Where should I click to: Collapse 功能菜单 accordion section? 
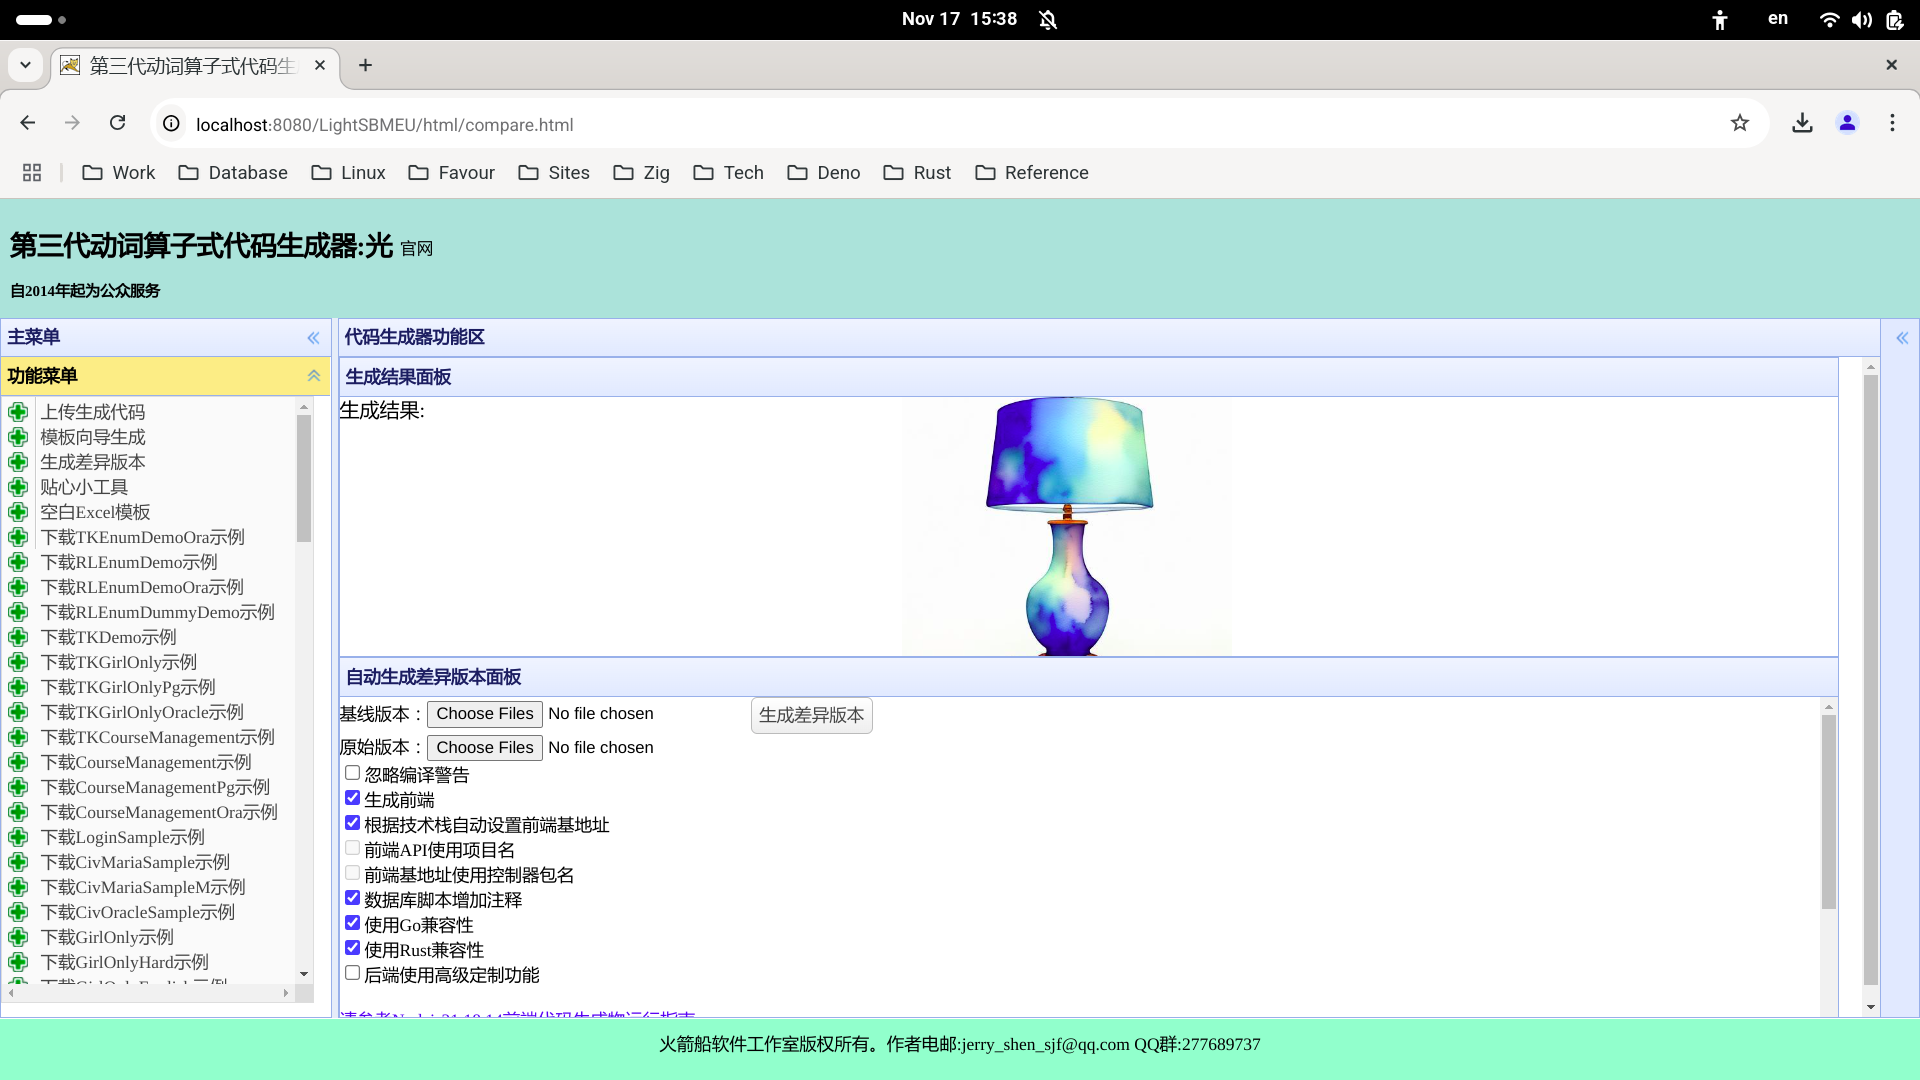point(313,376)
